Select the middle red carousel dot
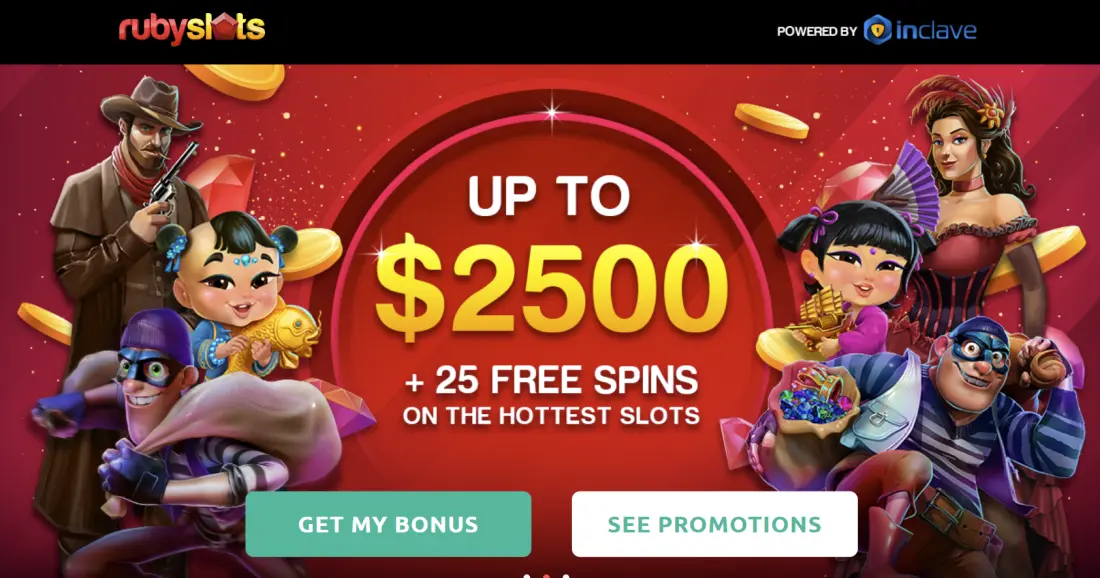Viewport: 1100px width, 578px height. click(547, 576)
